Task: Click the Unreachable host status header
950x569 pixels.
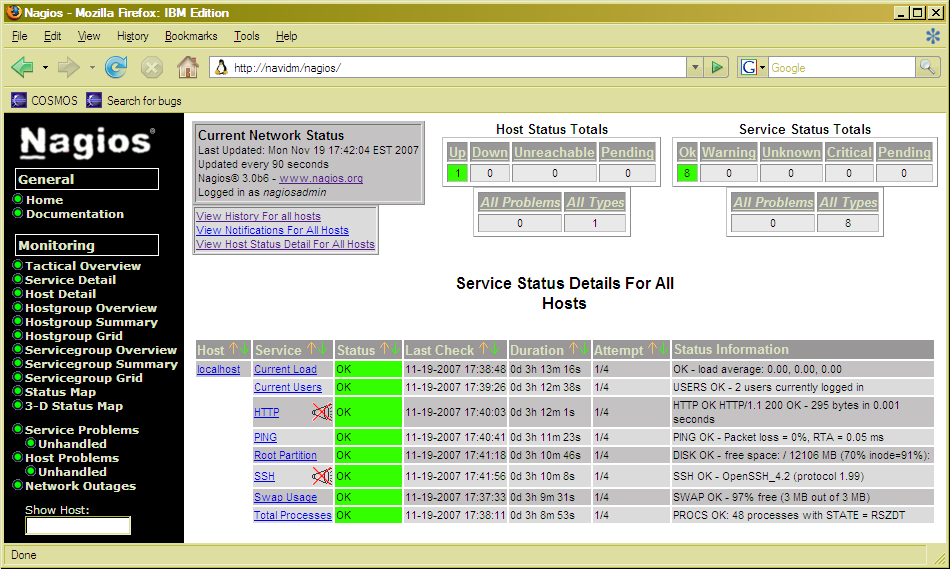Action: point(554,152)
